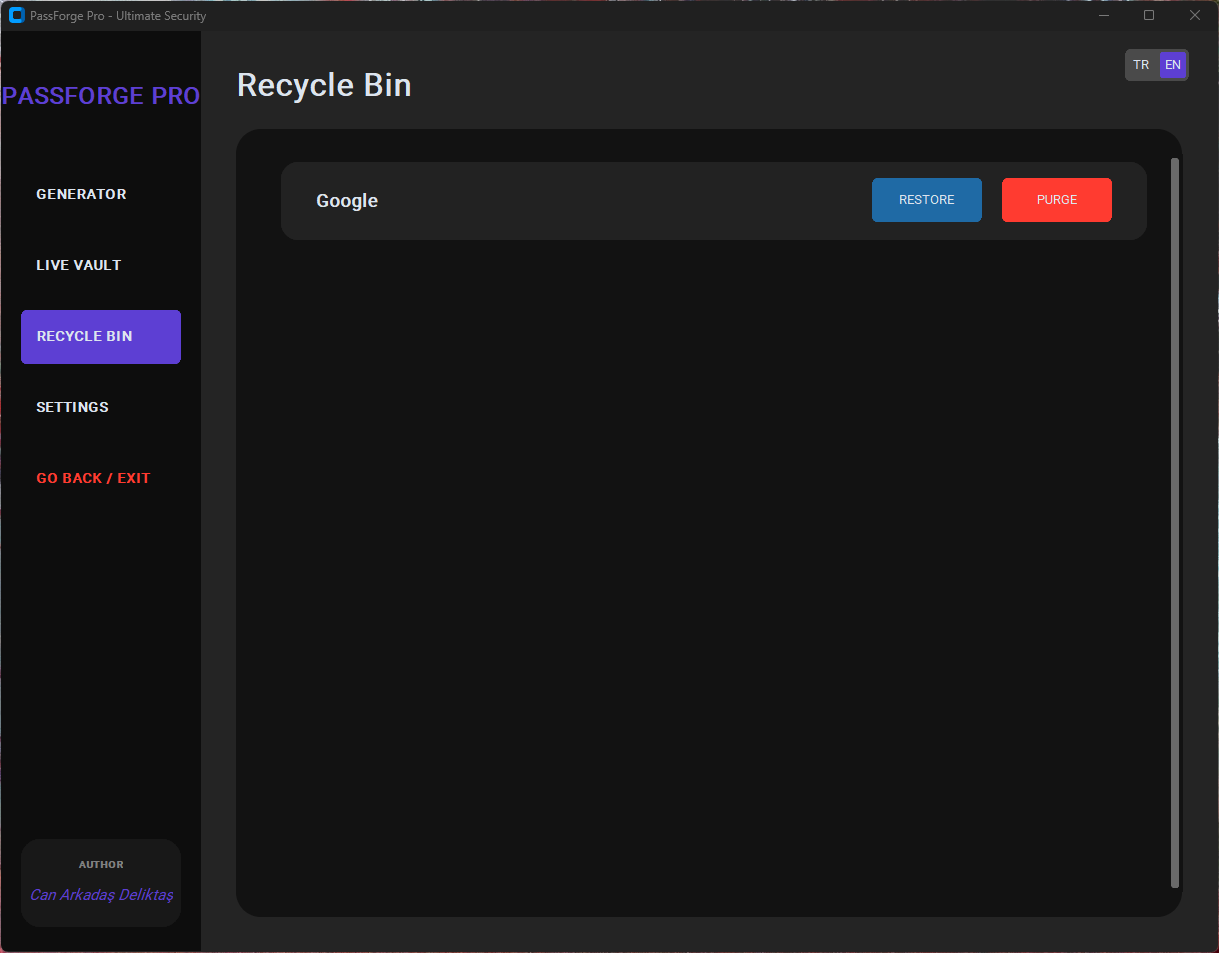Image resolution: width=1219 pixels, height=953 pixels.
Task: Restore the Google entry
Action: [926, 200]
